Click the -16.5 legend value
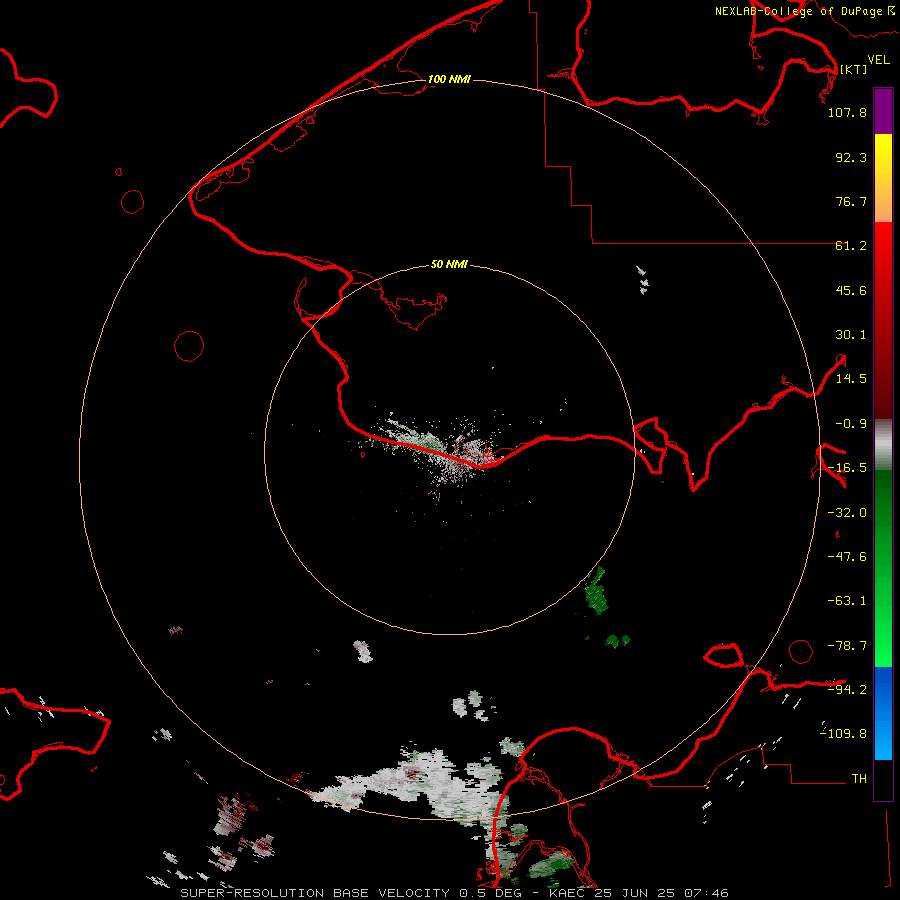The width and height of the screenshot is (900, 900). point(847,468)
